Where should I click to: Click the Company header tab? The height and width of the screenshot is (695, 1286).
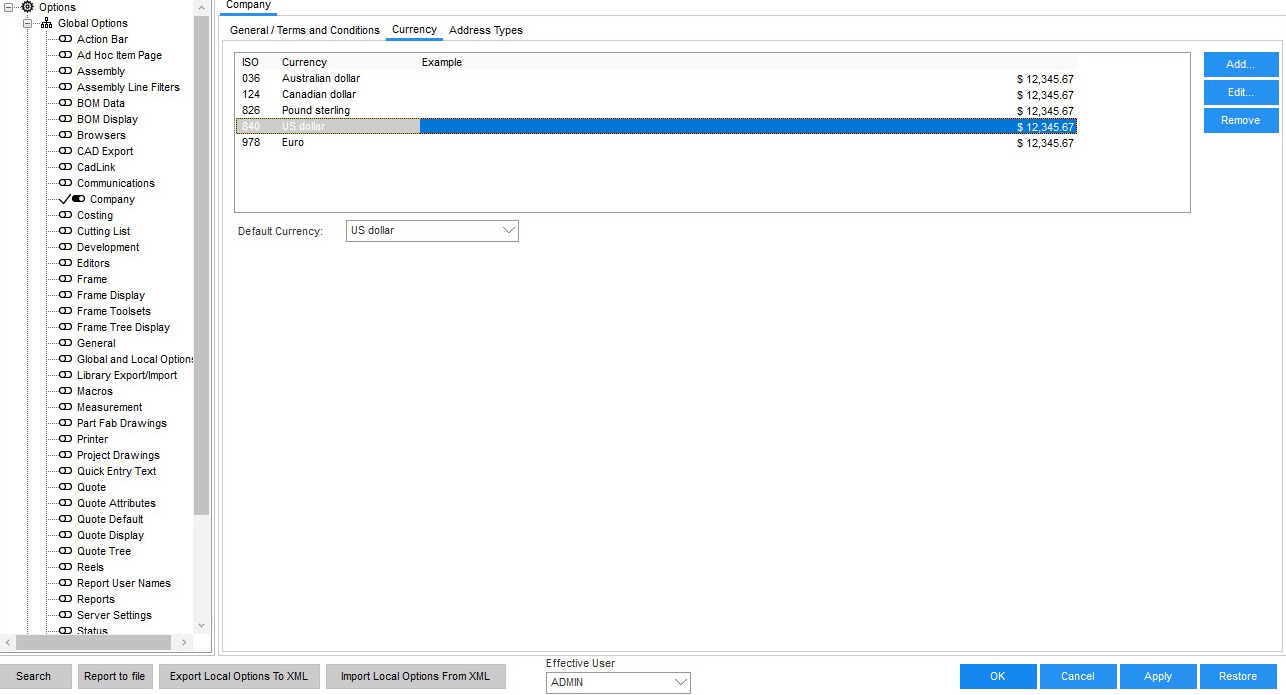point(248,6)
